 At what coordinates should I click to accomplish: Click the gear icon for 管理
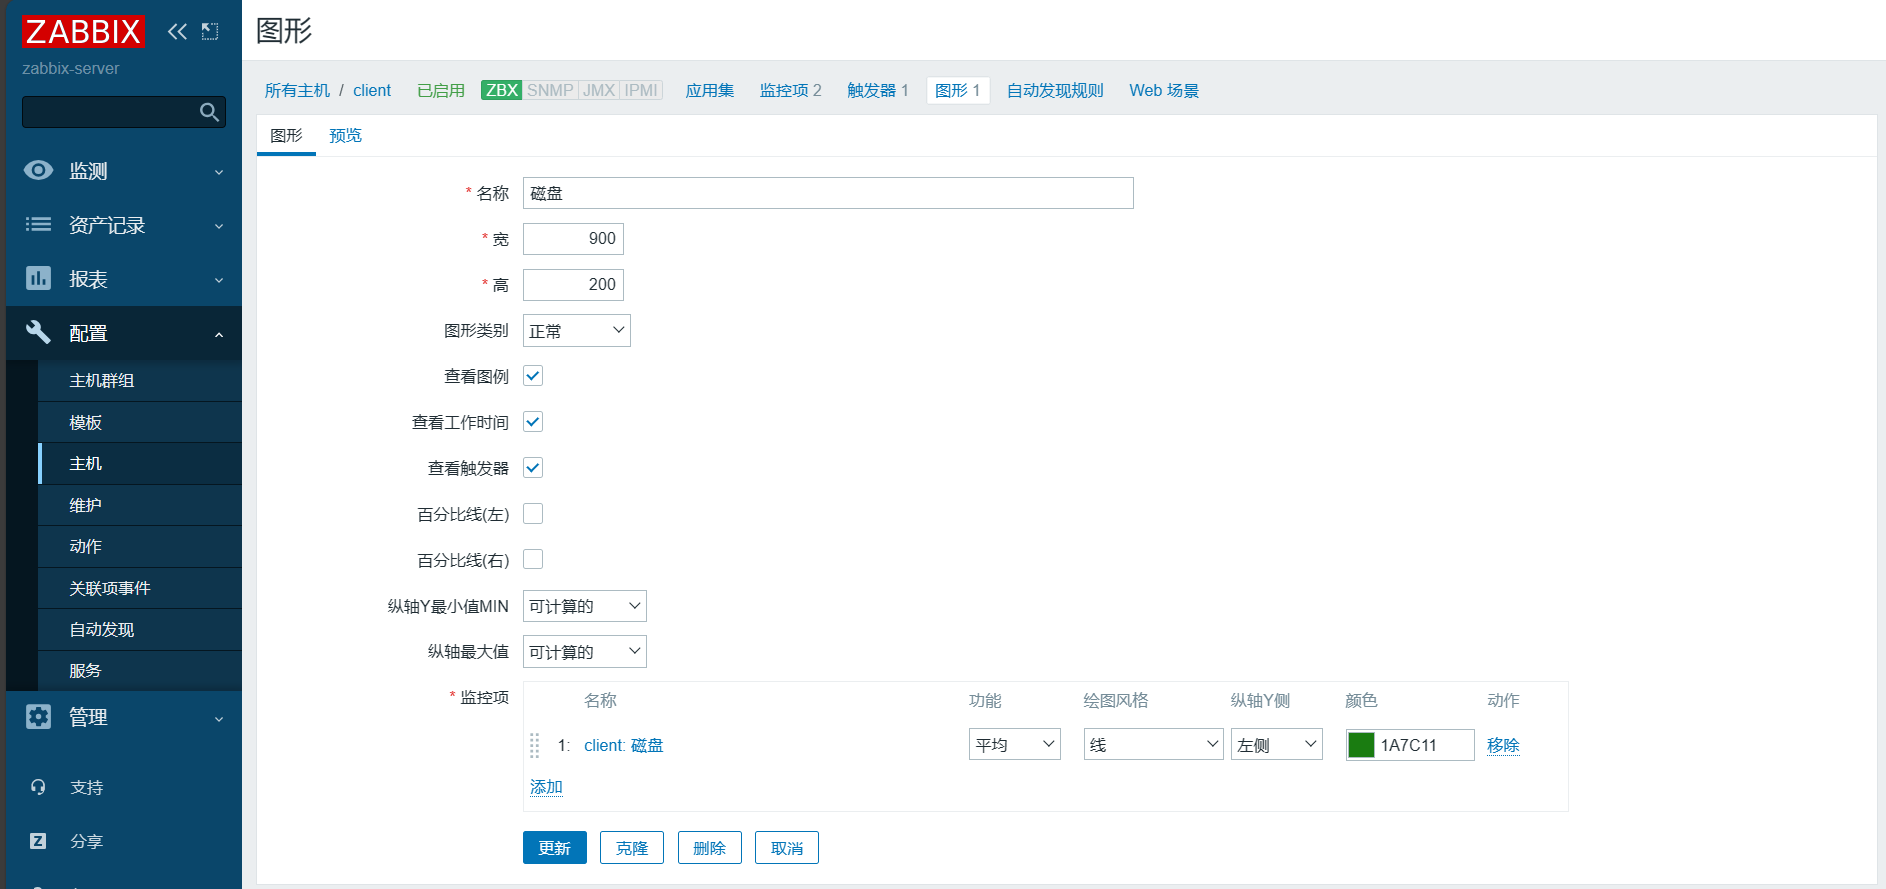point(38,716)
